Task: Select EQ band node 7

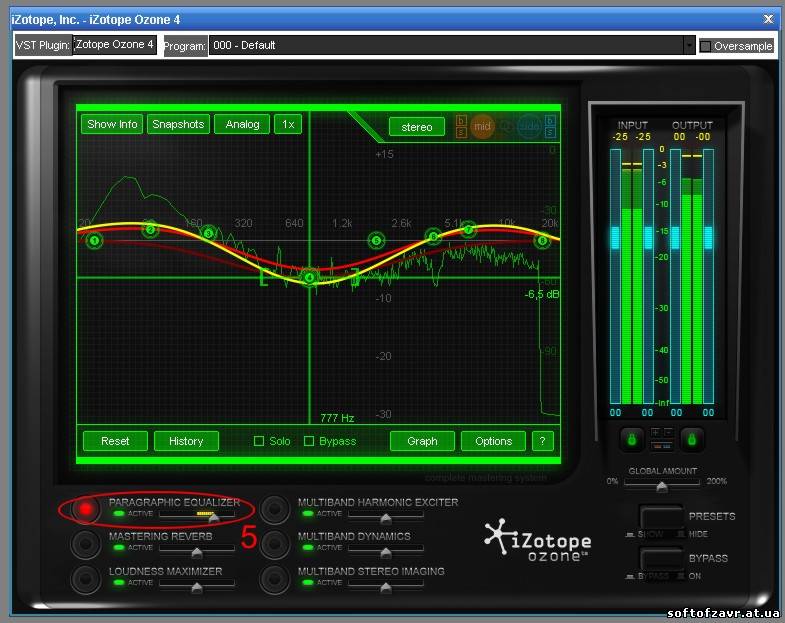Action: point(468,230)
